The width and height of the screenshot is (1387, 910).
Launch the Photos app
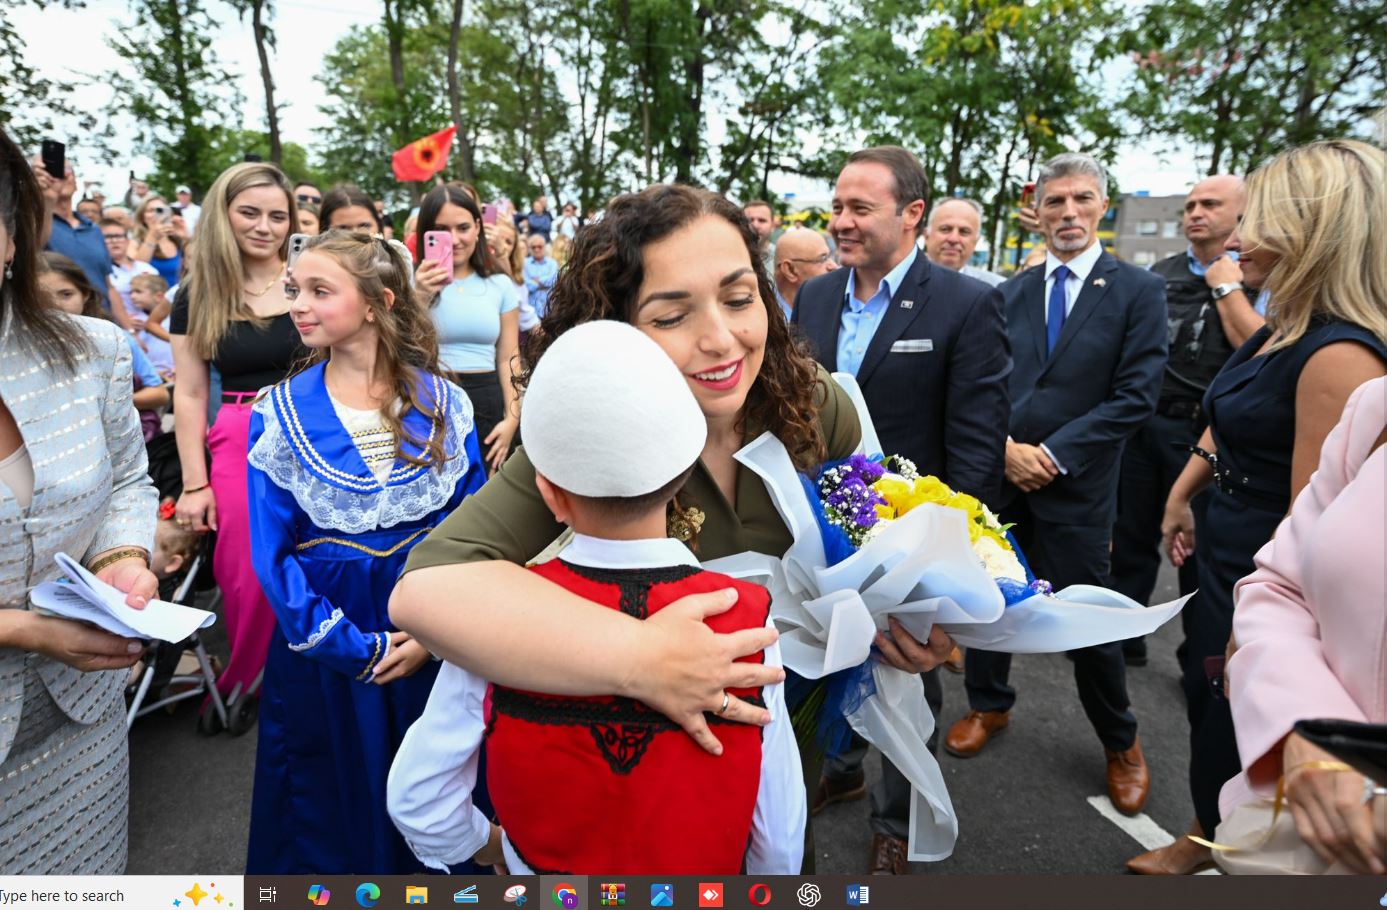point(661,895)
